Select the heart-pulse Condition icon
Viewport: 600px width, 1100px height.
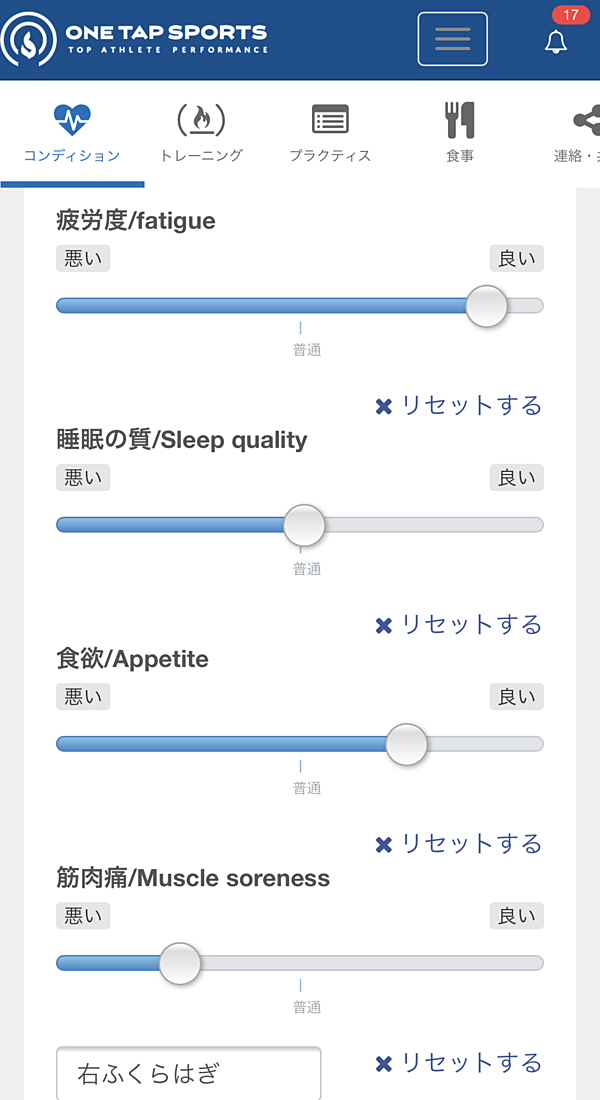[72, 121]
